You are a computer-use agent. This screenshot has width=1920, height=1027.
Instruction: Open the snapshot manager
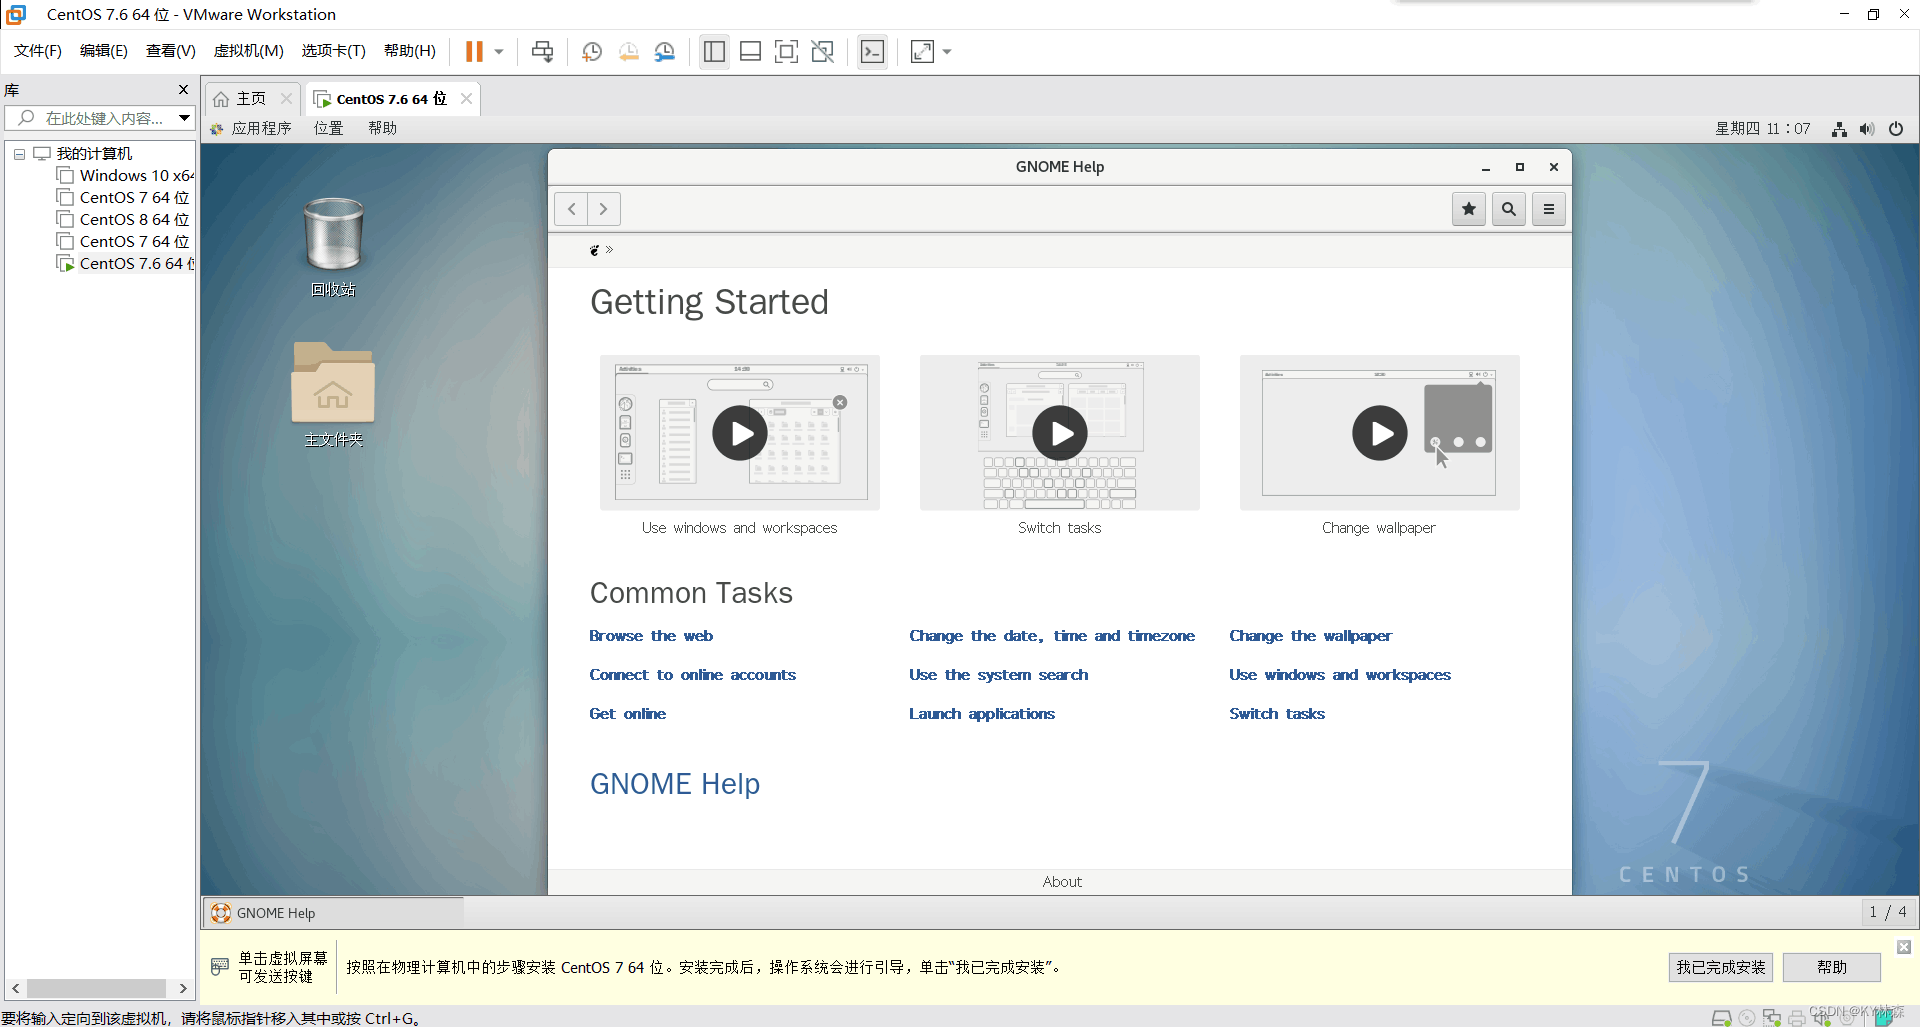click(x=665, y=51)
